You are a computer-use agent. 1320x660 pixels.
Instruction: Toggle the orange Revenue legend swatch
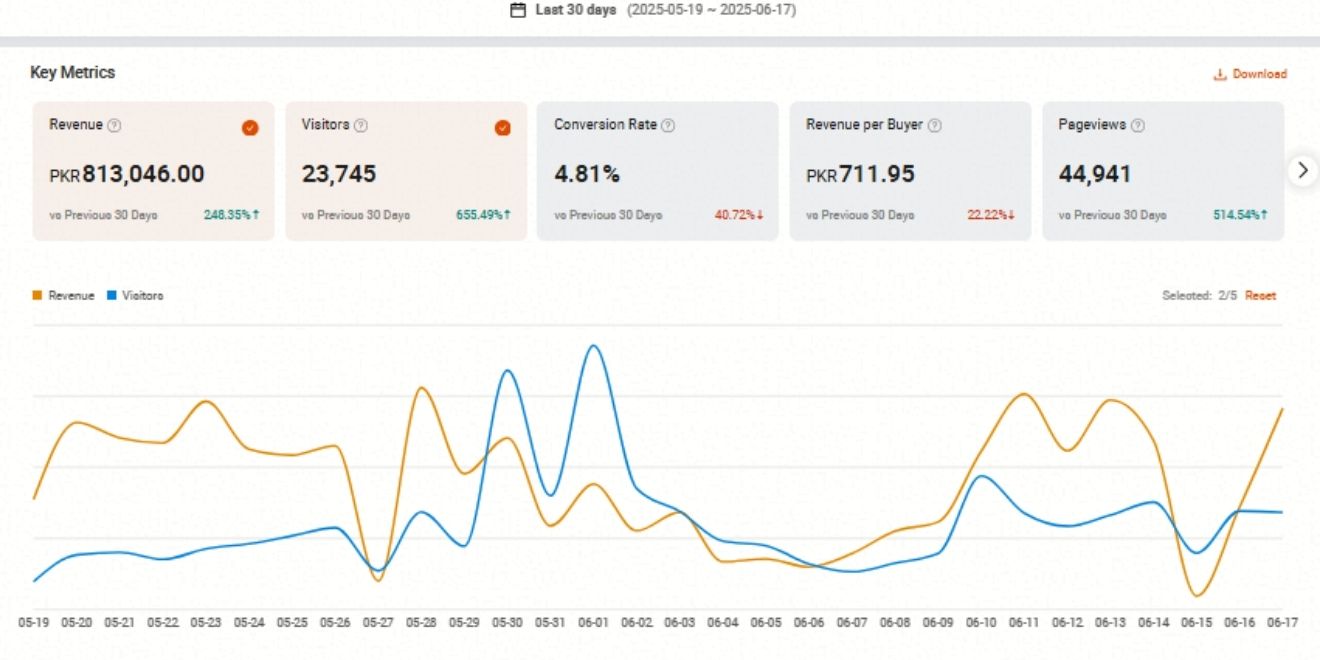tap(38, 296)
